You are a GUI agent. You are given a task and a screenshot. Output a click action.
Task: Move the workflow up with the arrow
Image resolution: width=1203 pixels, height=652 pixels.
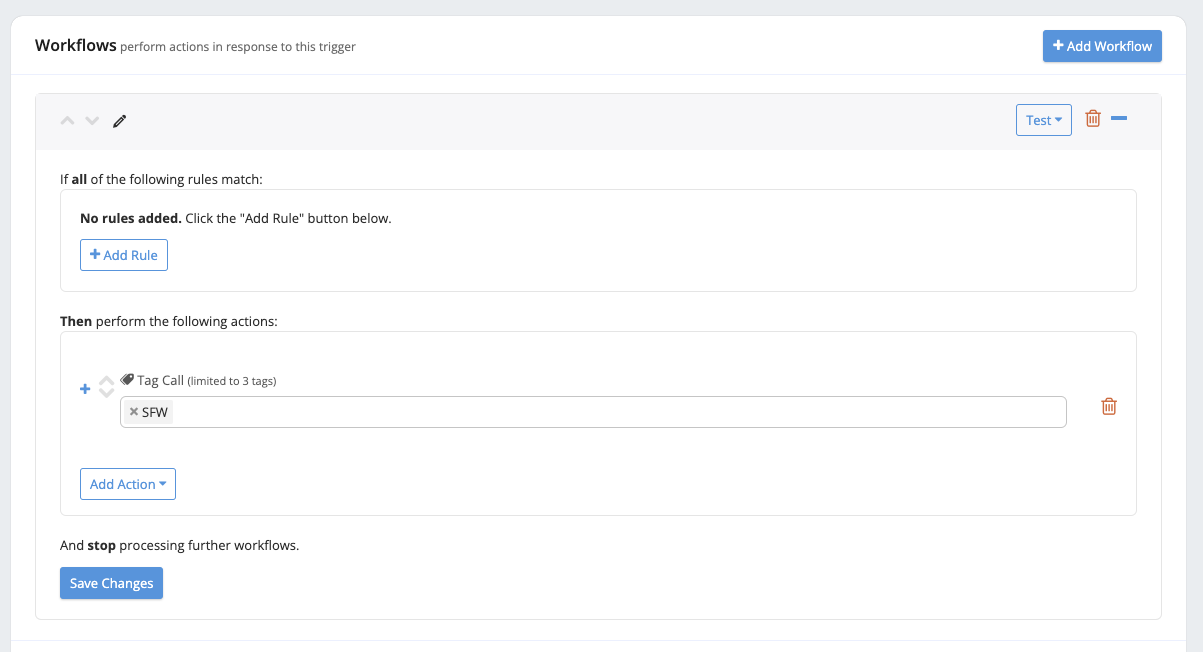coord(68,121)
